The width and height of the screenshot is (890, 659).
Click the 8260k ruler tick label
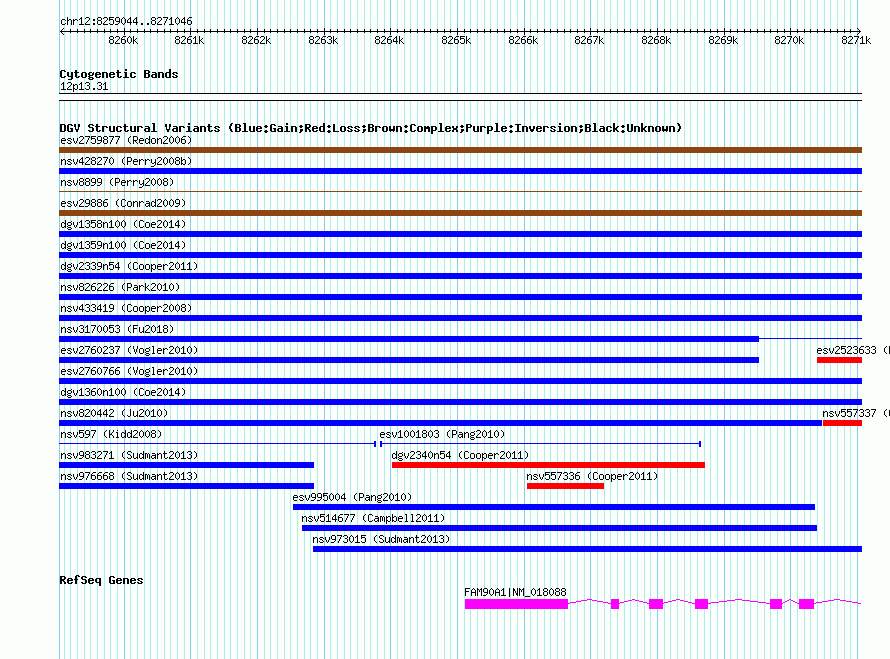123,40
